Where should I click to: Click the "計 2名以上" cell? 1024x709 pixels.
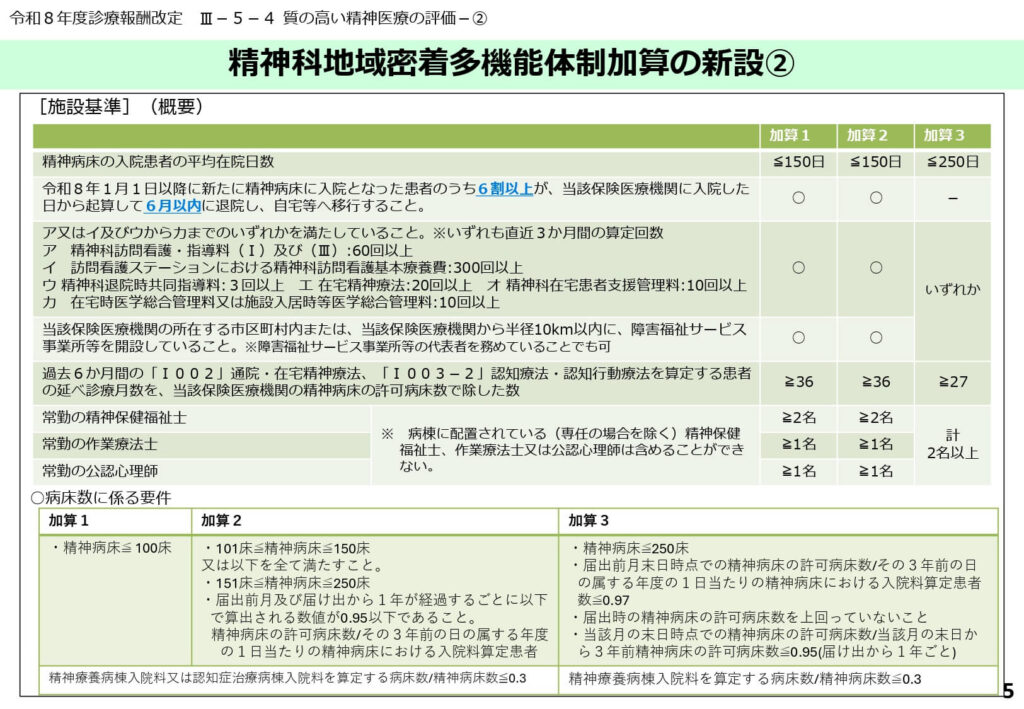point(952,444)
